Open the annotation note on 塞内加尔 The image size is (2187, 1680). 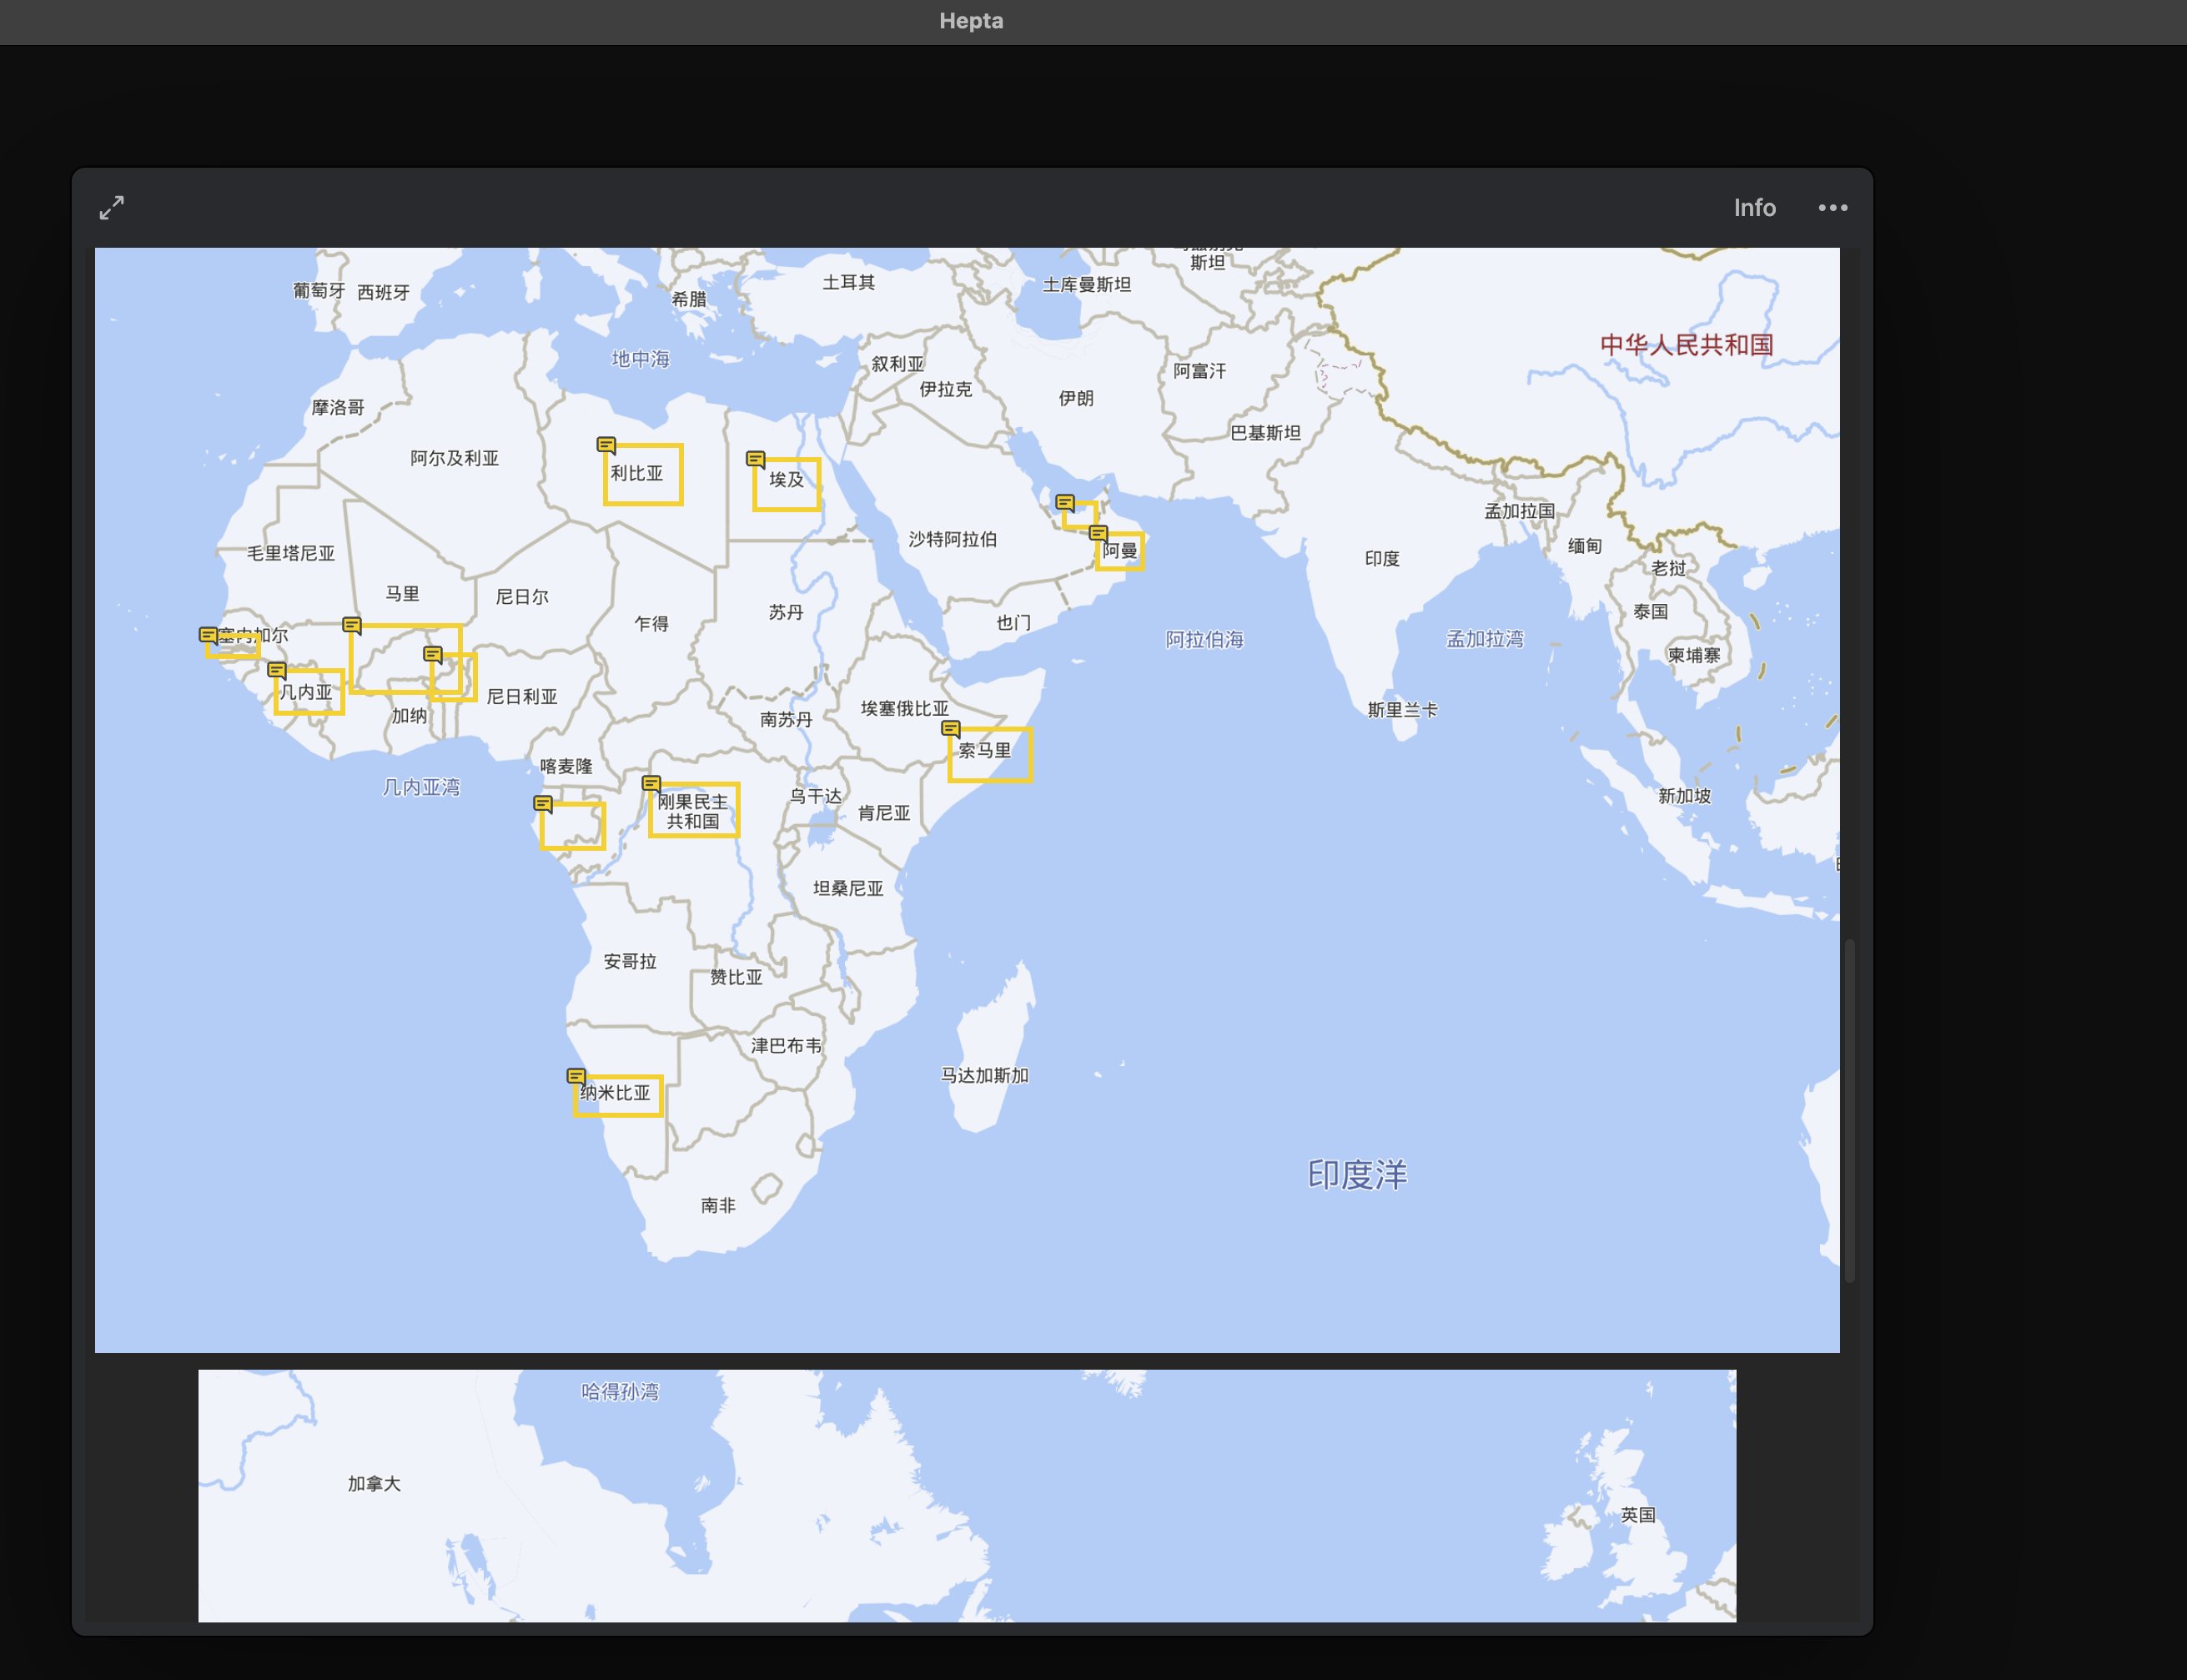coord(208,635)
